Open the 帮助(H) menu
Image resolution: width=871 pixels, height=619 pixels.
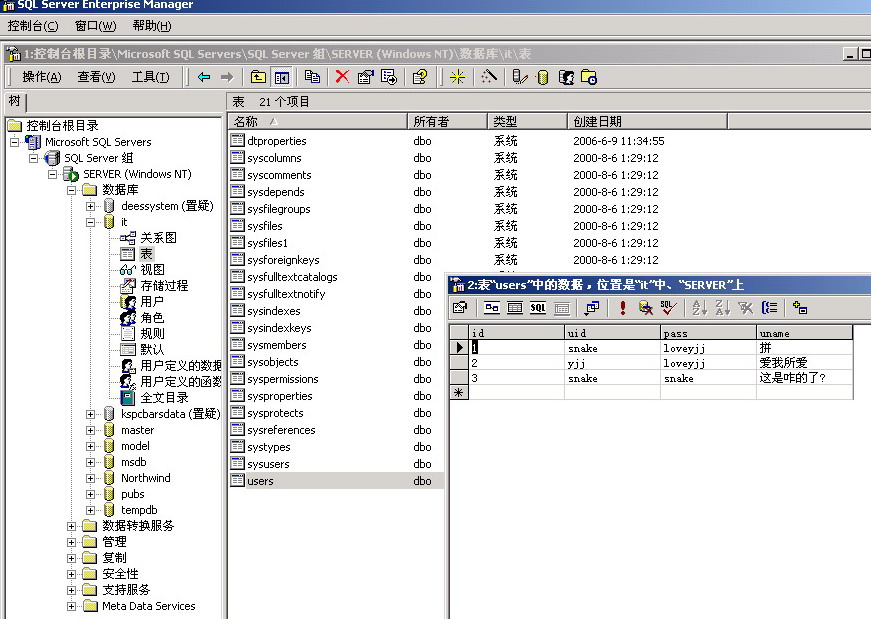(x=152, y=26)
